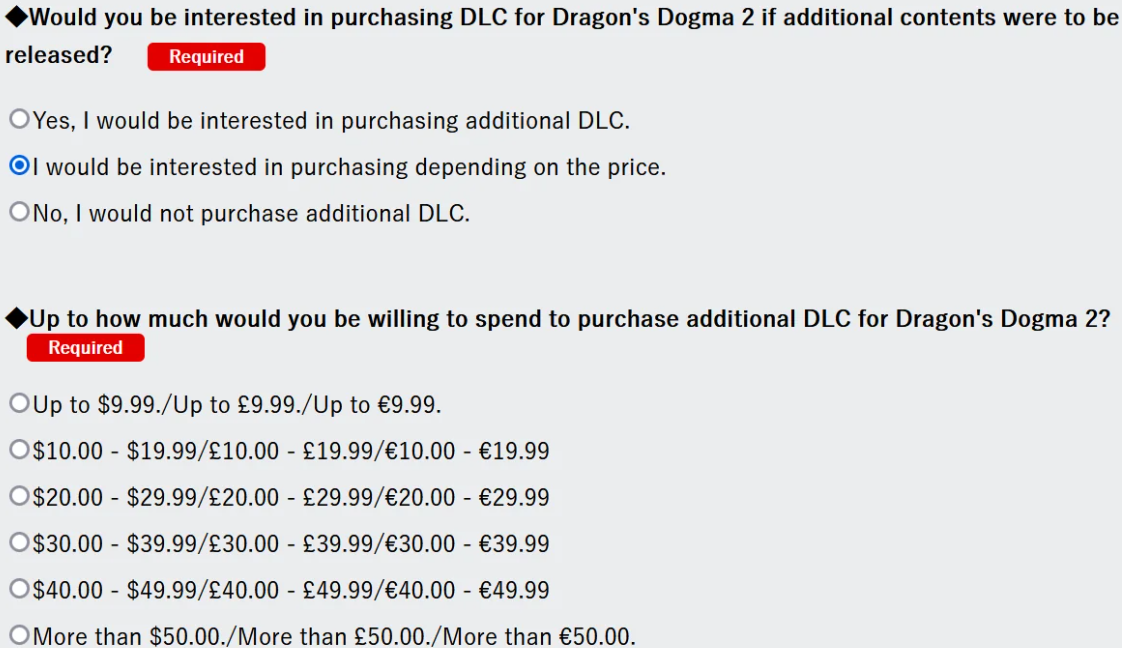Select the '$30.00 - $39.99' radio button
Screen dimensions: 1122x648
coord(19,542)
